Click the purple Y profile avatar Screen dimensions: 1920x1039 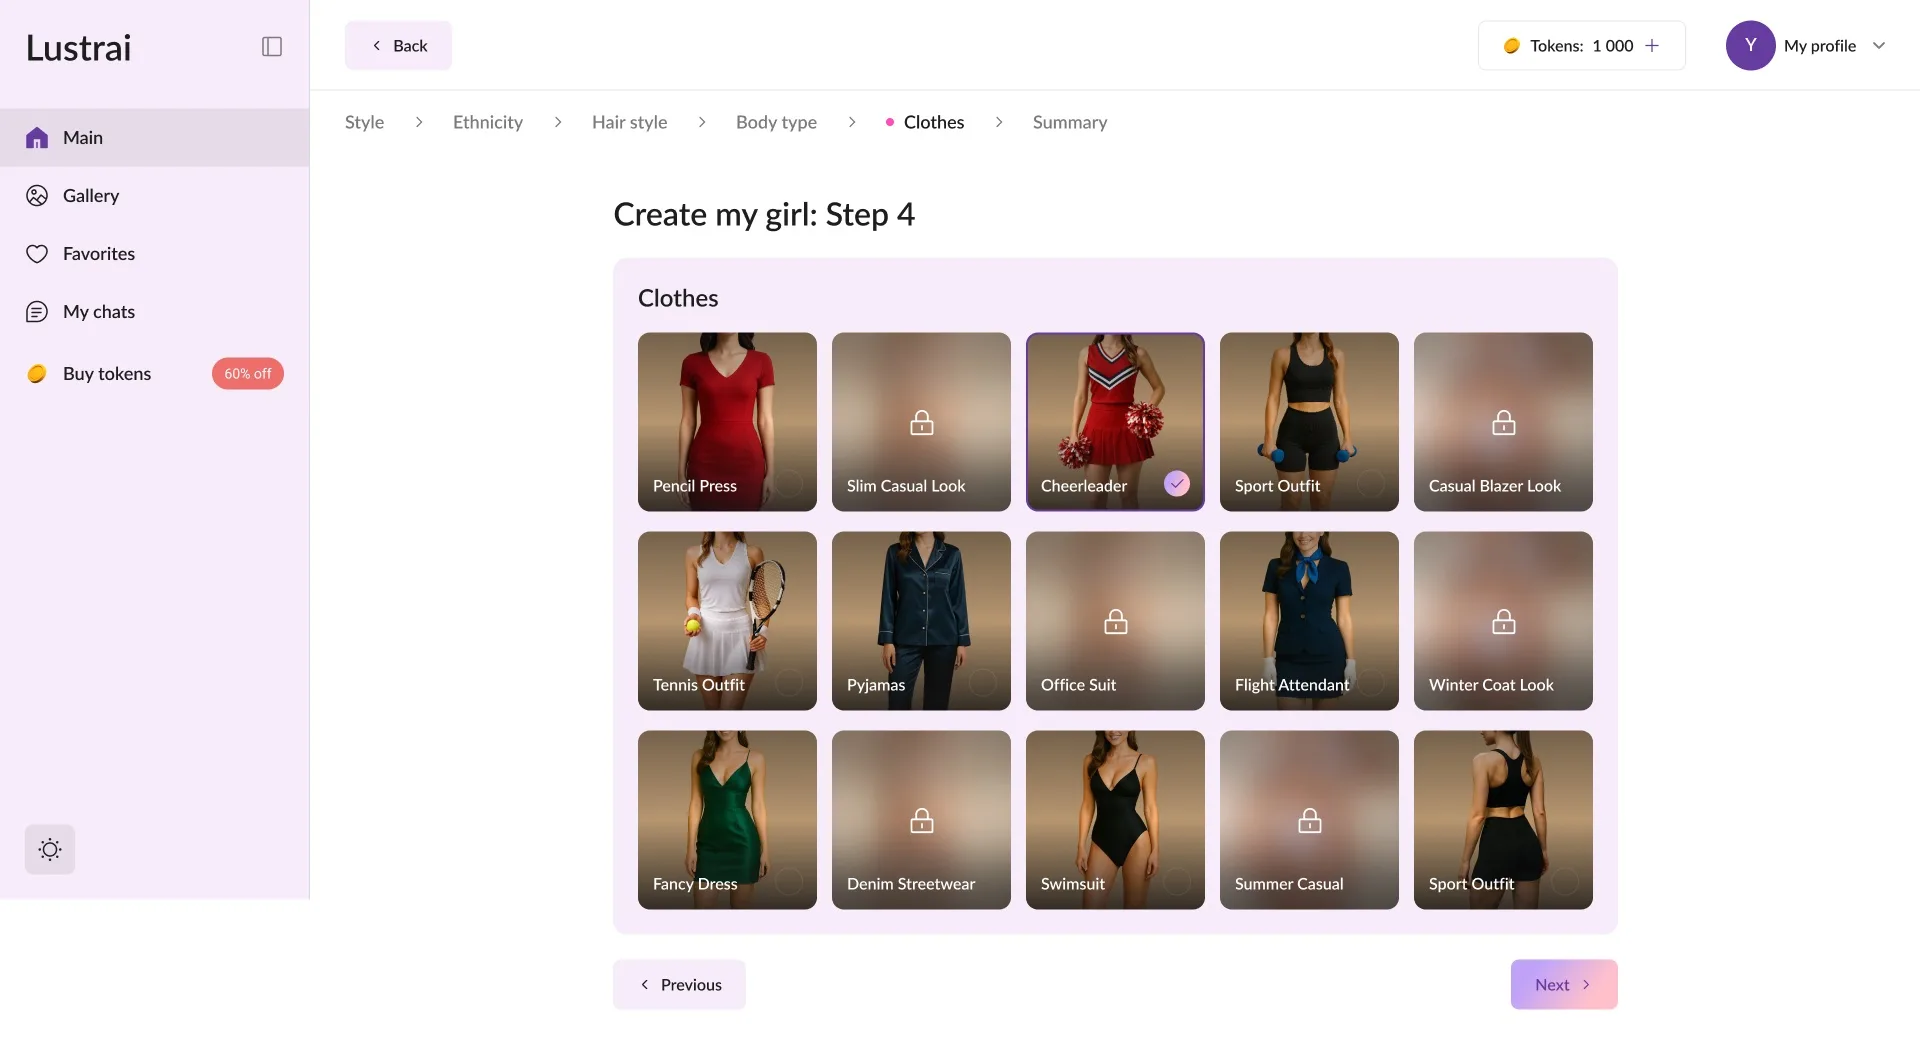pos(1750,46)
